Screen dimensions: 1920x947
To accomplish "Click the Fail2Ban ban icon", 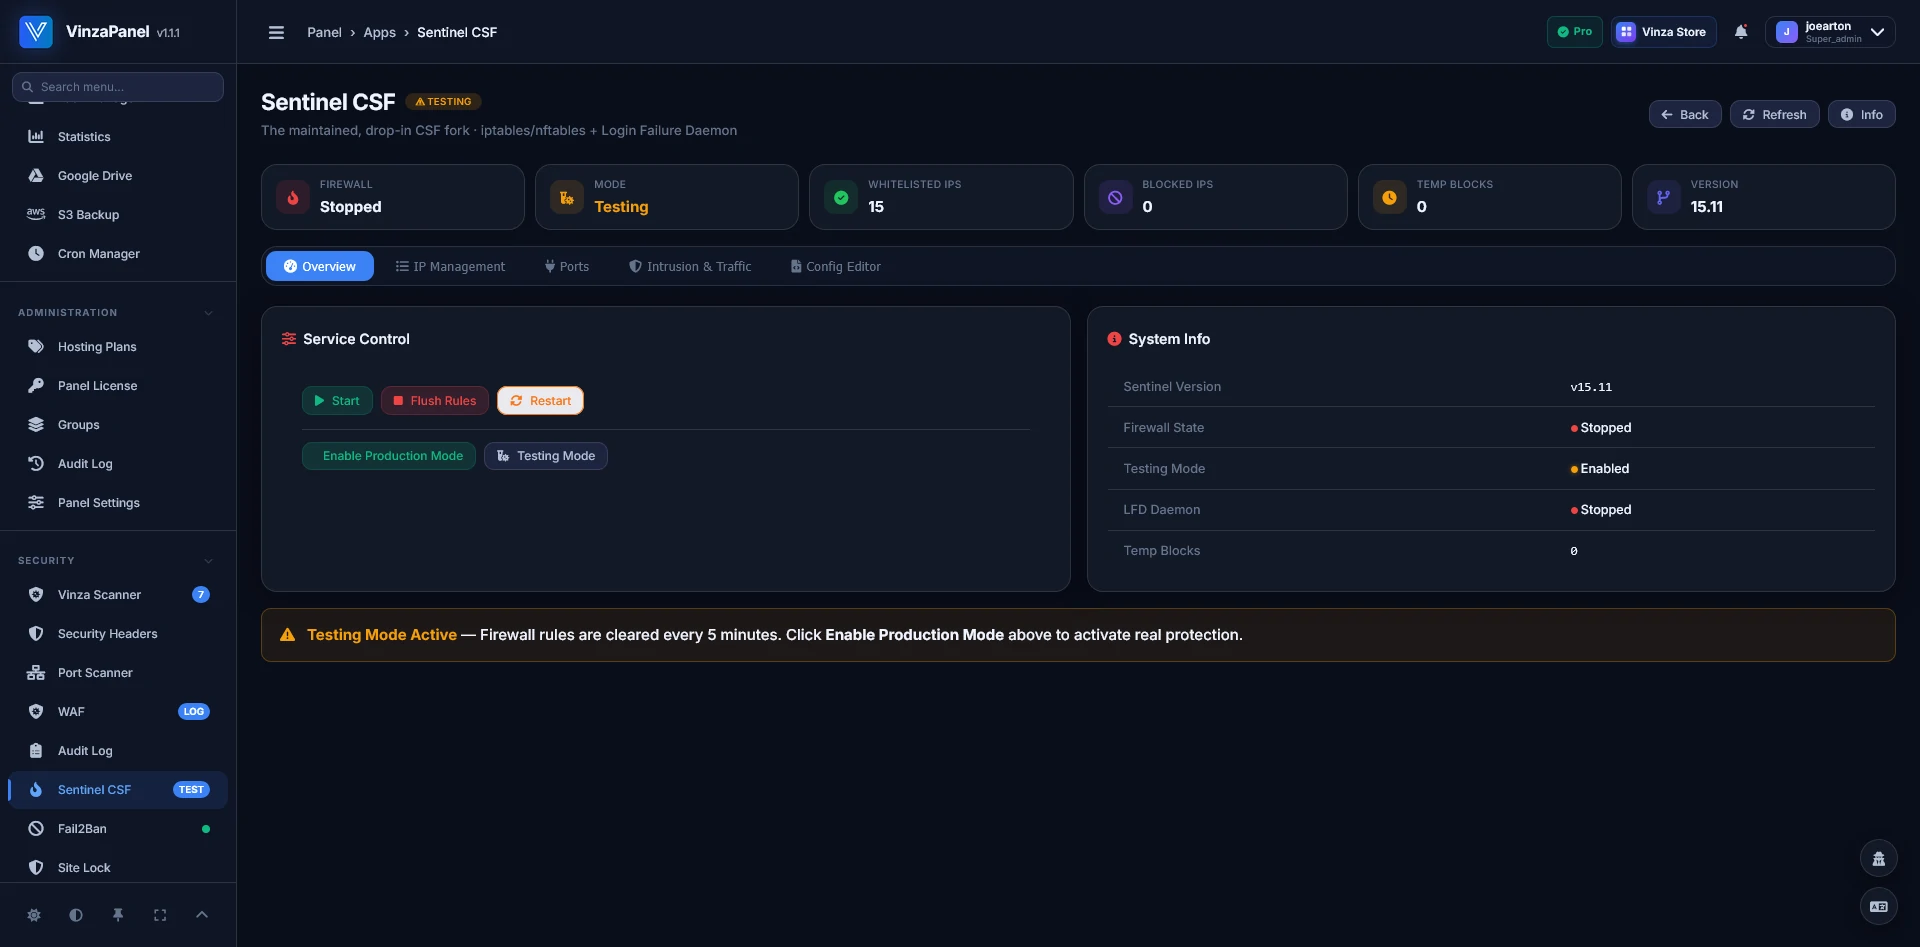I will (36, 829).
